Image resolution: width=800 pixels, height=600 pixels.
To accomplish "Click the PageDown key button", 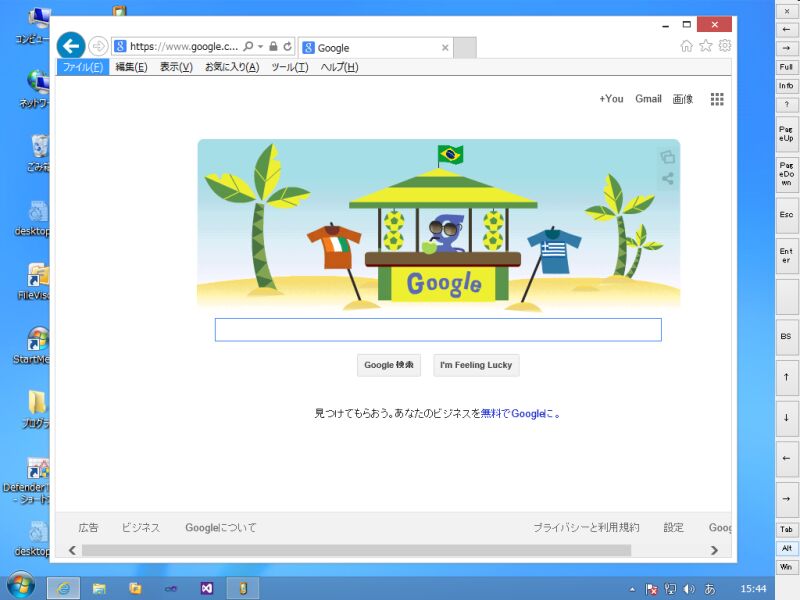I will click(x=786, y=174).
